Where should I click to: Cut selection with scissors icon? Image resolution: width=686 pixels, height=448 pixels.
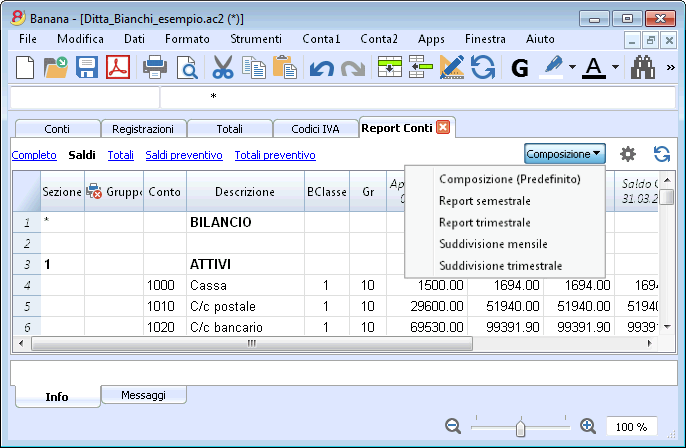[x=223, y=68]
